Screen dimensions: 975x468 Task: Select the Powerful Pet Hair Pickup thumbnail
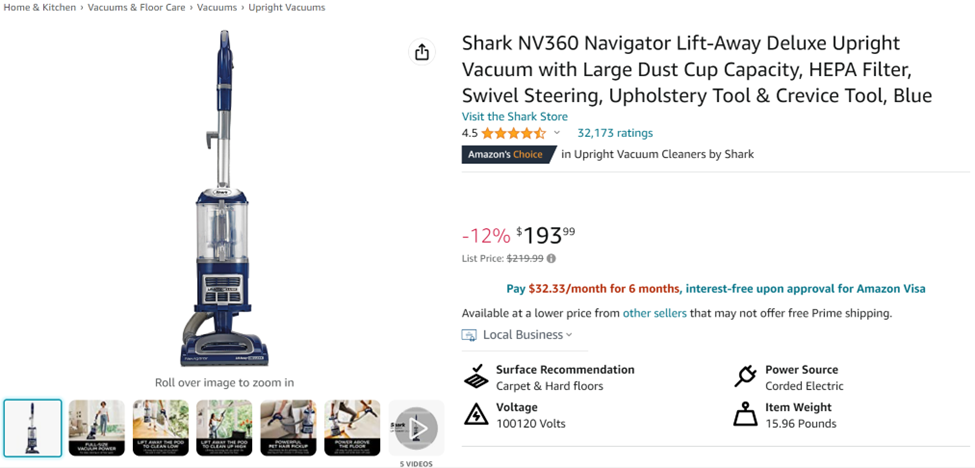[288, 428]
